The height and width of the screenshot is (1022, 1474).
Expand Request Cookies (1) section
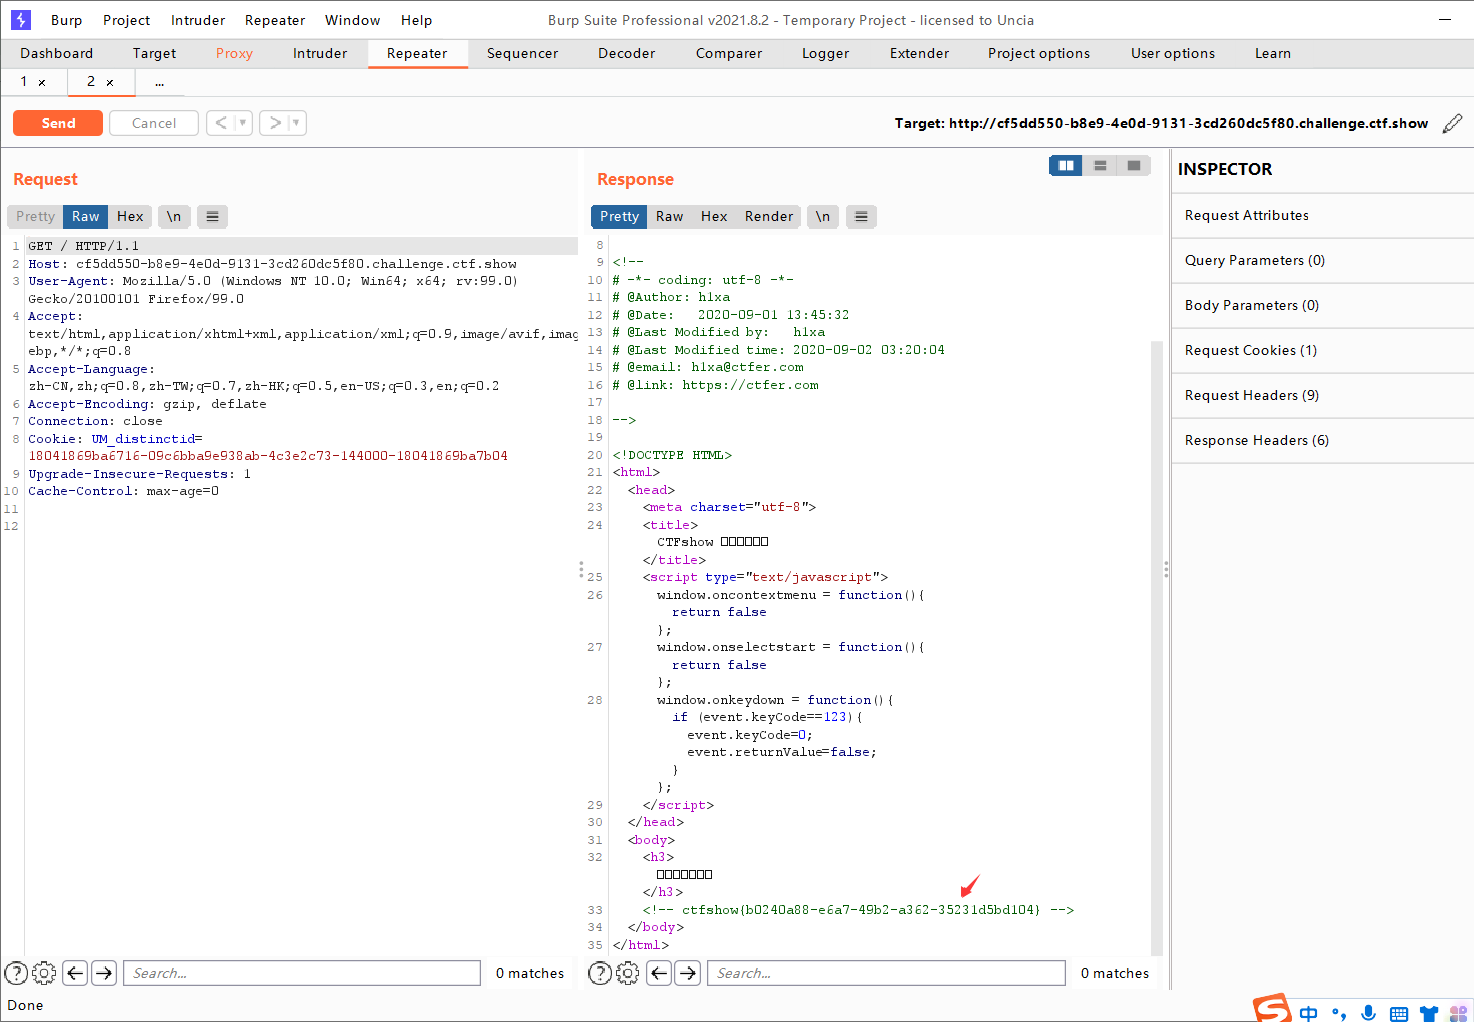[x=1323, y=350]
